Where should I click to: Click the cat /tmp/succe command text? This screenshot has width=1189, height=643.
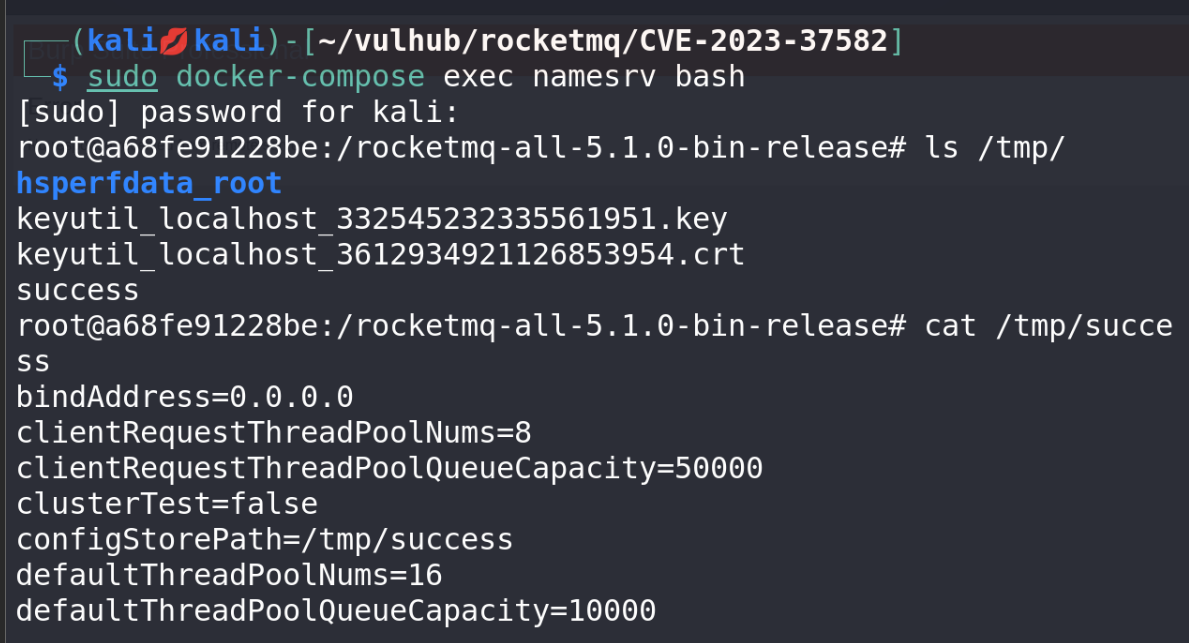tap(1049, 326)
